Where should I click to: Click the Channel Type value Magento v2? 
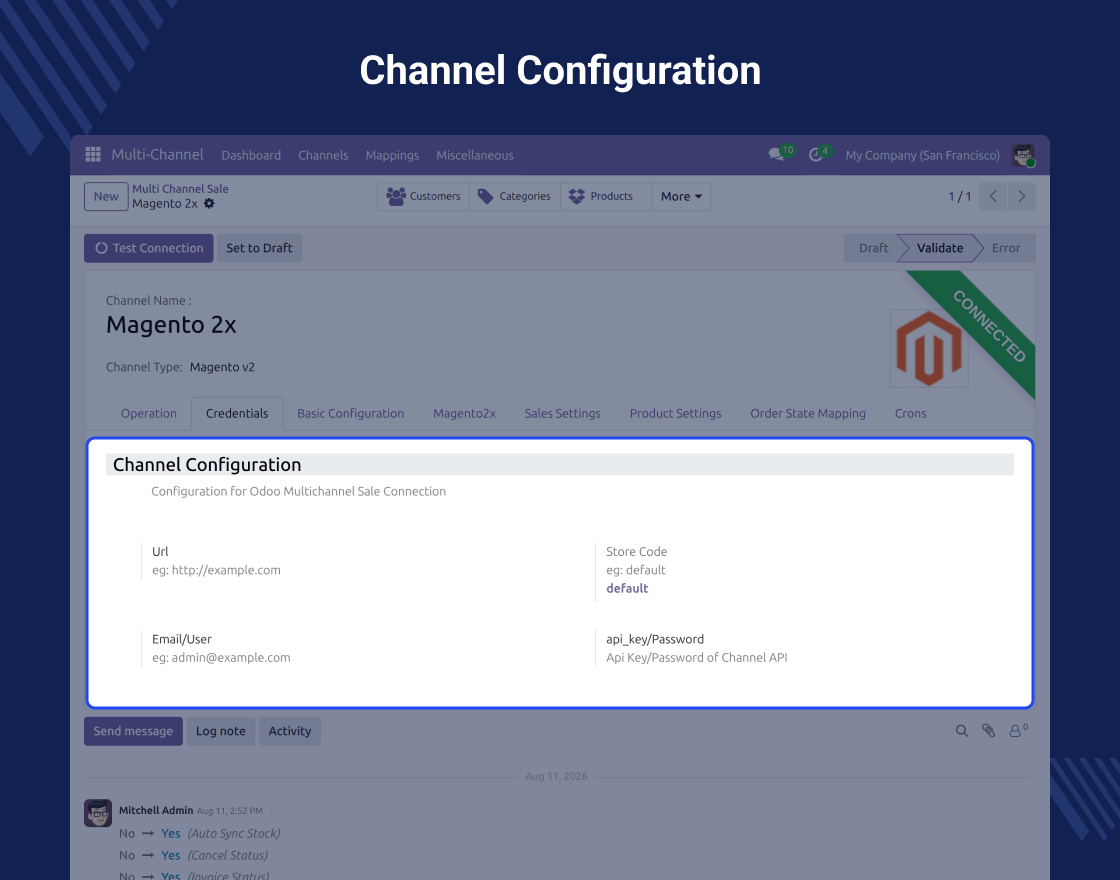(x=222, y=367)
